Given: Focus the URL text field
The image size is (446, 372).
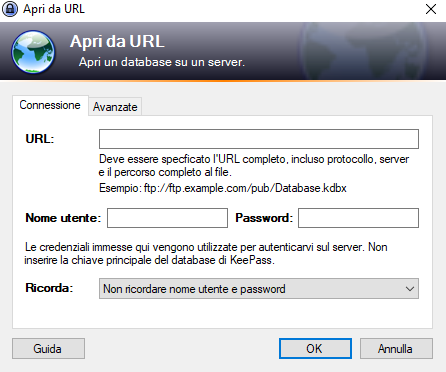Looking at the screenshot, I should 259,139.
